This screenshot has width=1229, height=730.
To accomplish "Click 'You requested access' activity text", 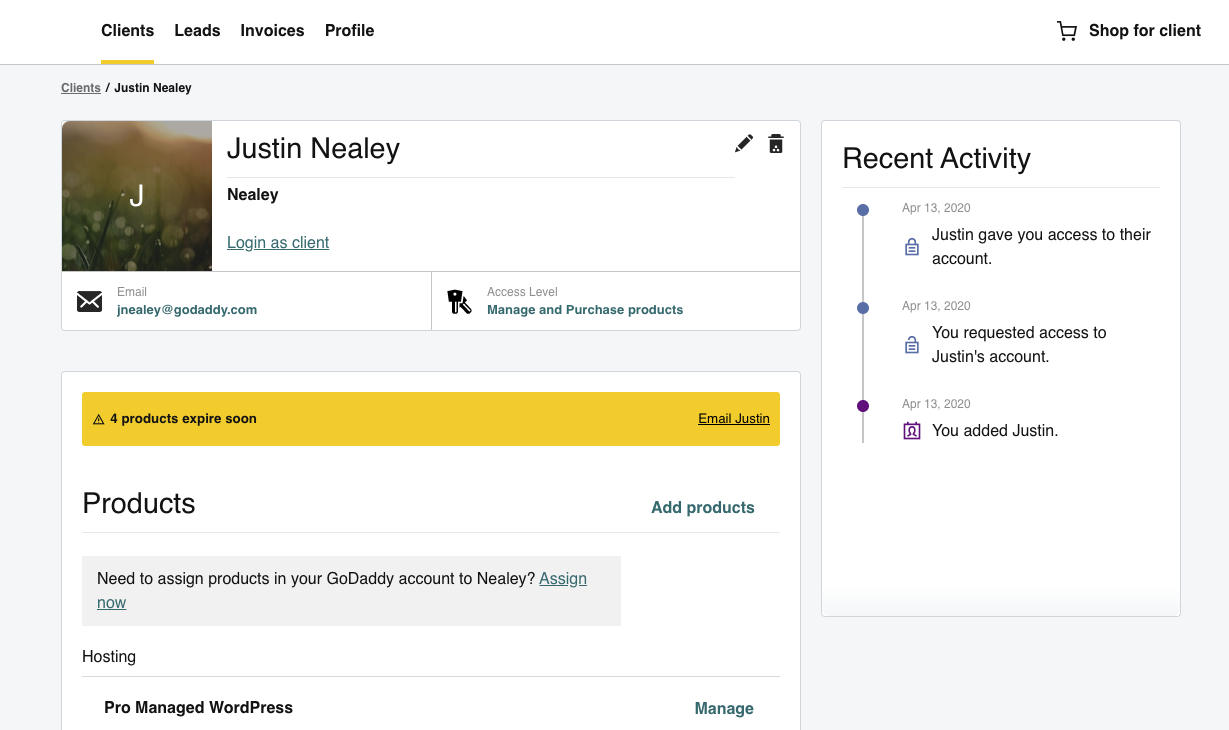I will point(1019,345).
